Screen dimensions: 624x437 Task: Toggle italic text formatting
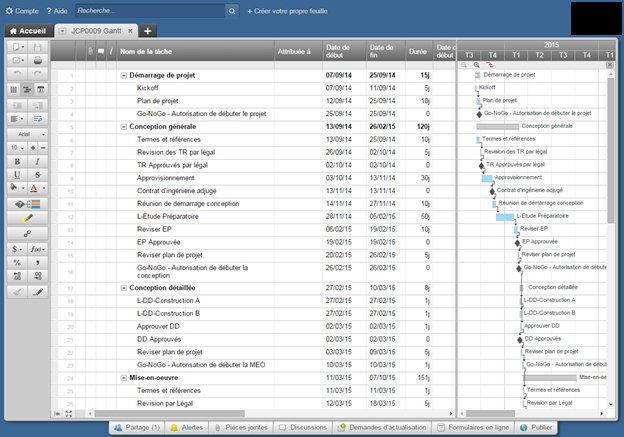38,160
